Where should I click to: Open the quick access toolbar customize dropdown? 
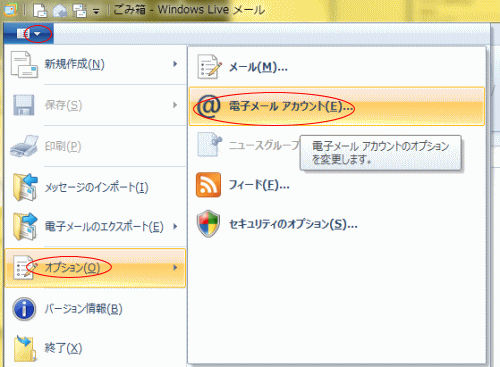coord(96,12)
